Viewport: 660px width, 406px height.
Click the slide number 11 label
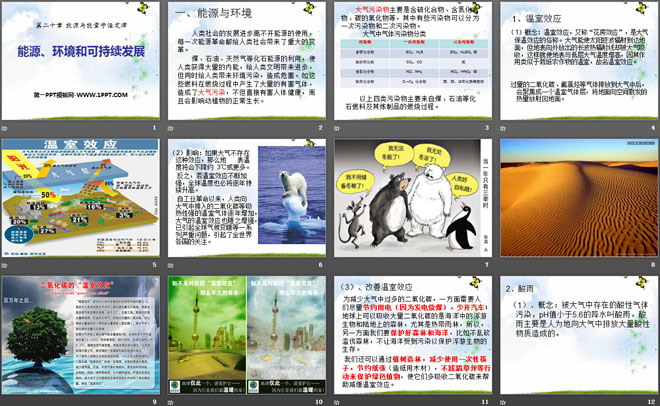(485, 402)
